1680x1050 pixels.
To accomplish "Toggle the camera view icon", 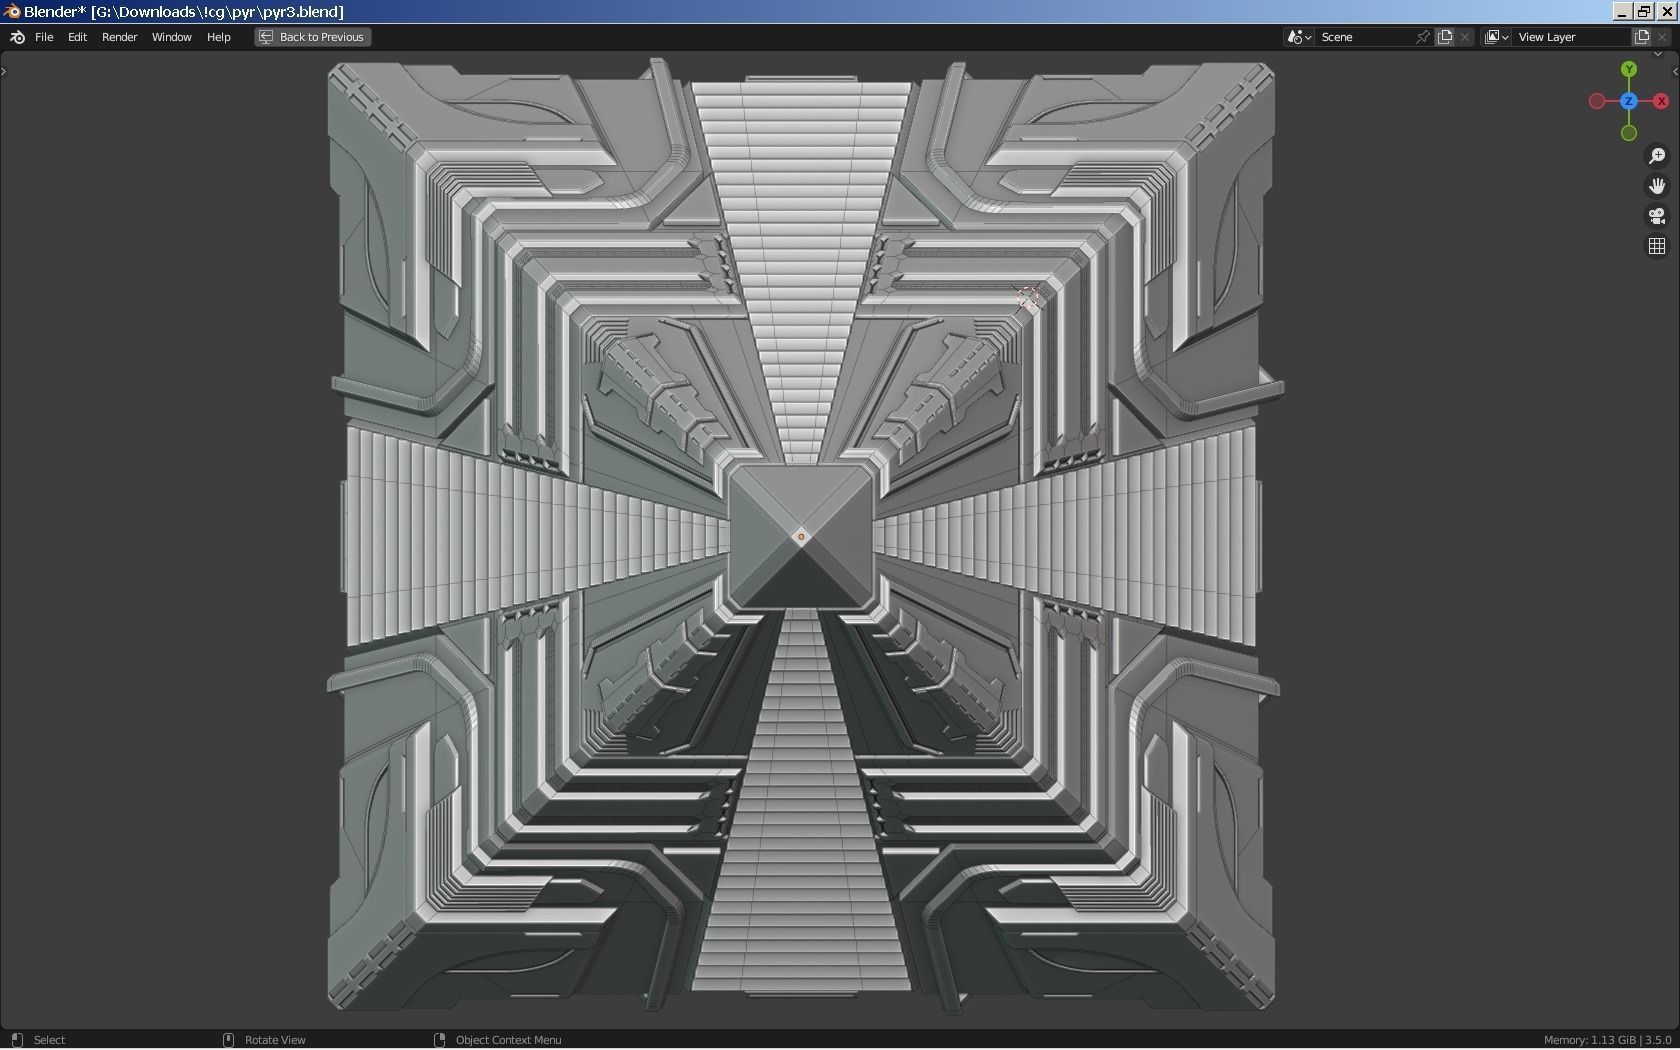I will point(1657,216).
